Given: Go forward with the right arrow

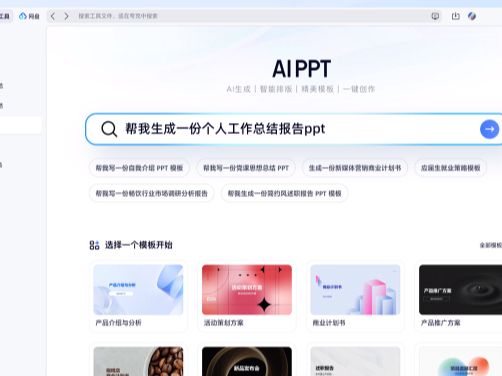Looking at the screenshot, I should [66, 16].
